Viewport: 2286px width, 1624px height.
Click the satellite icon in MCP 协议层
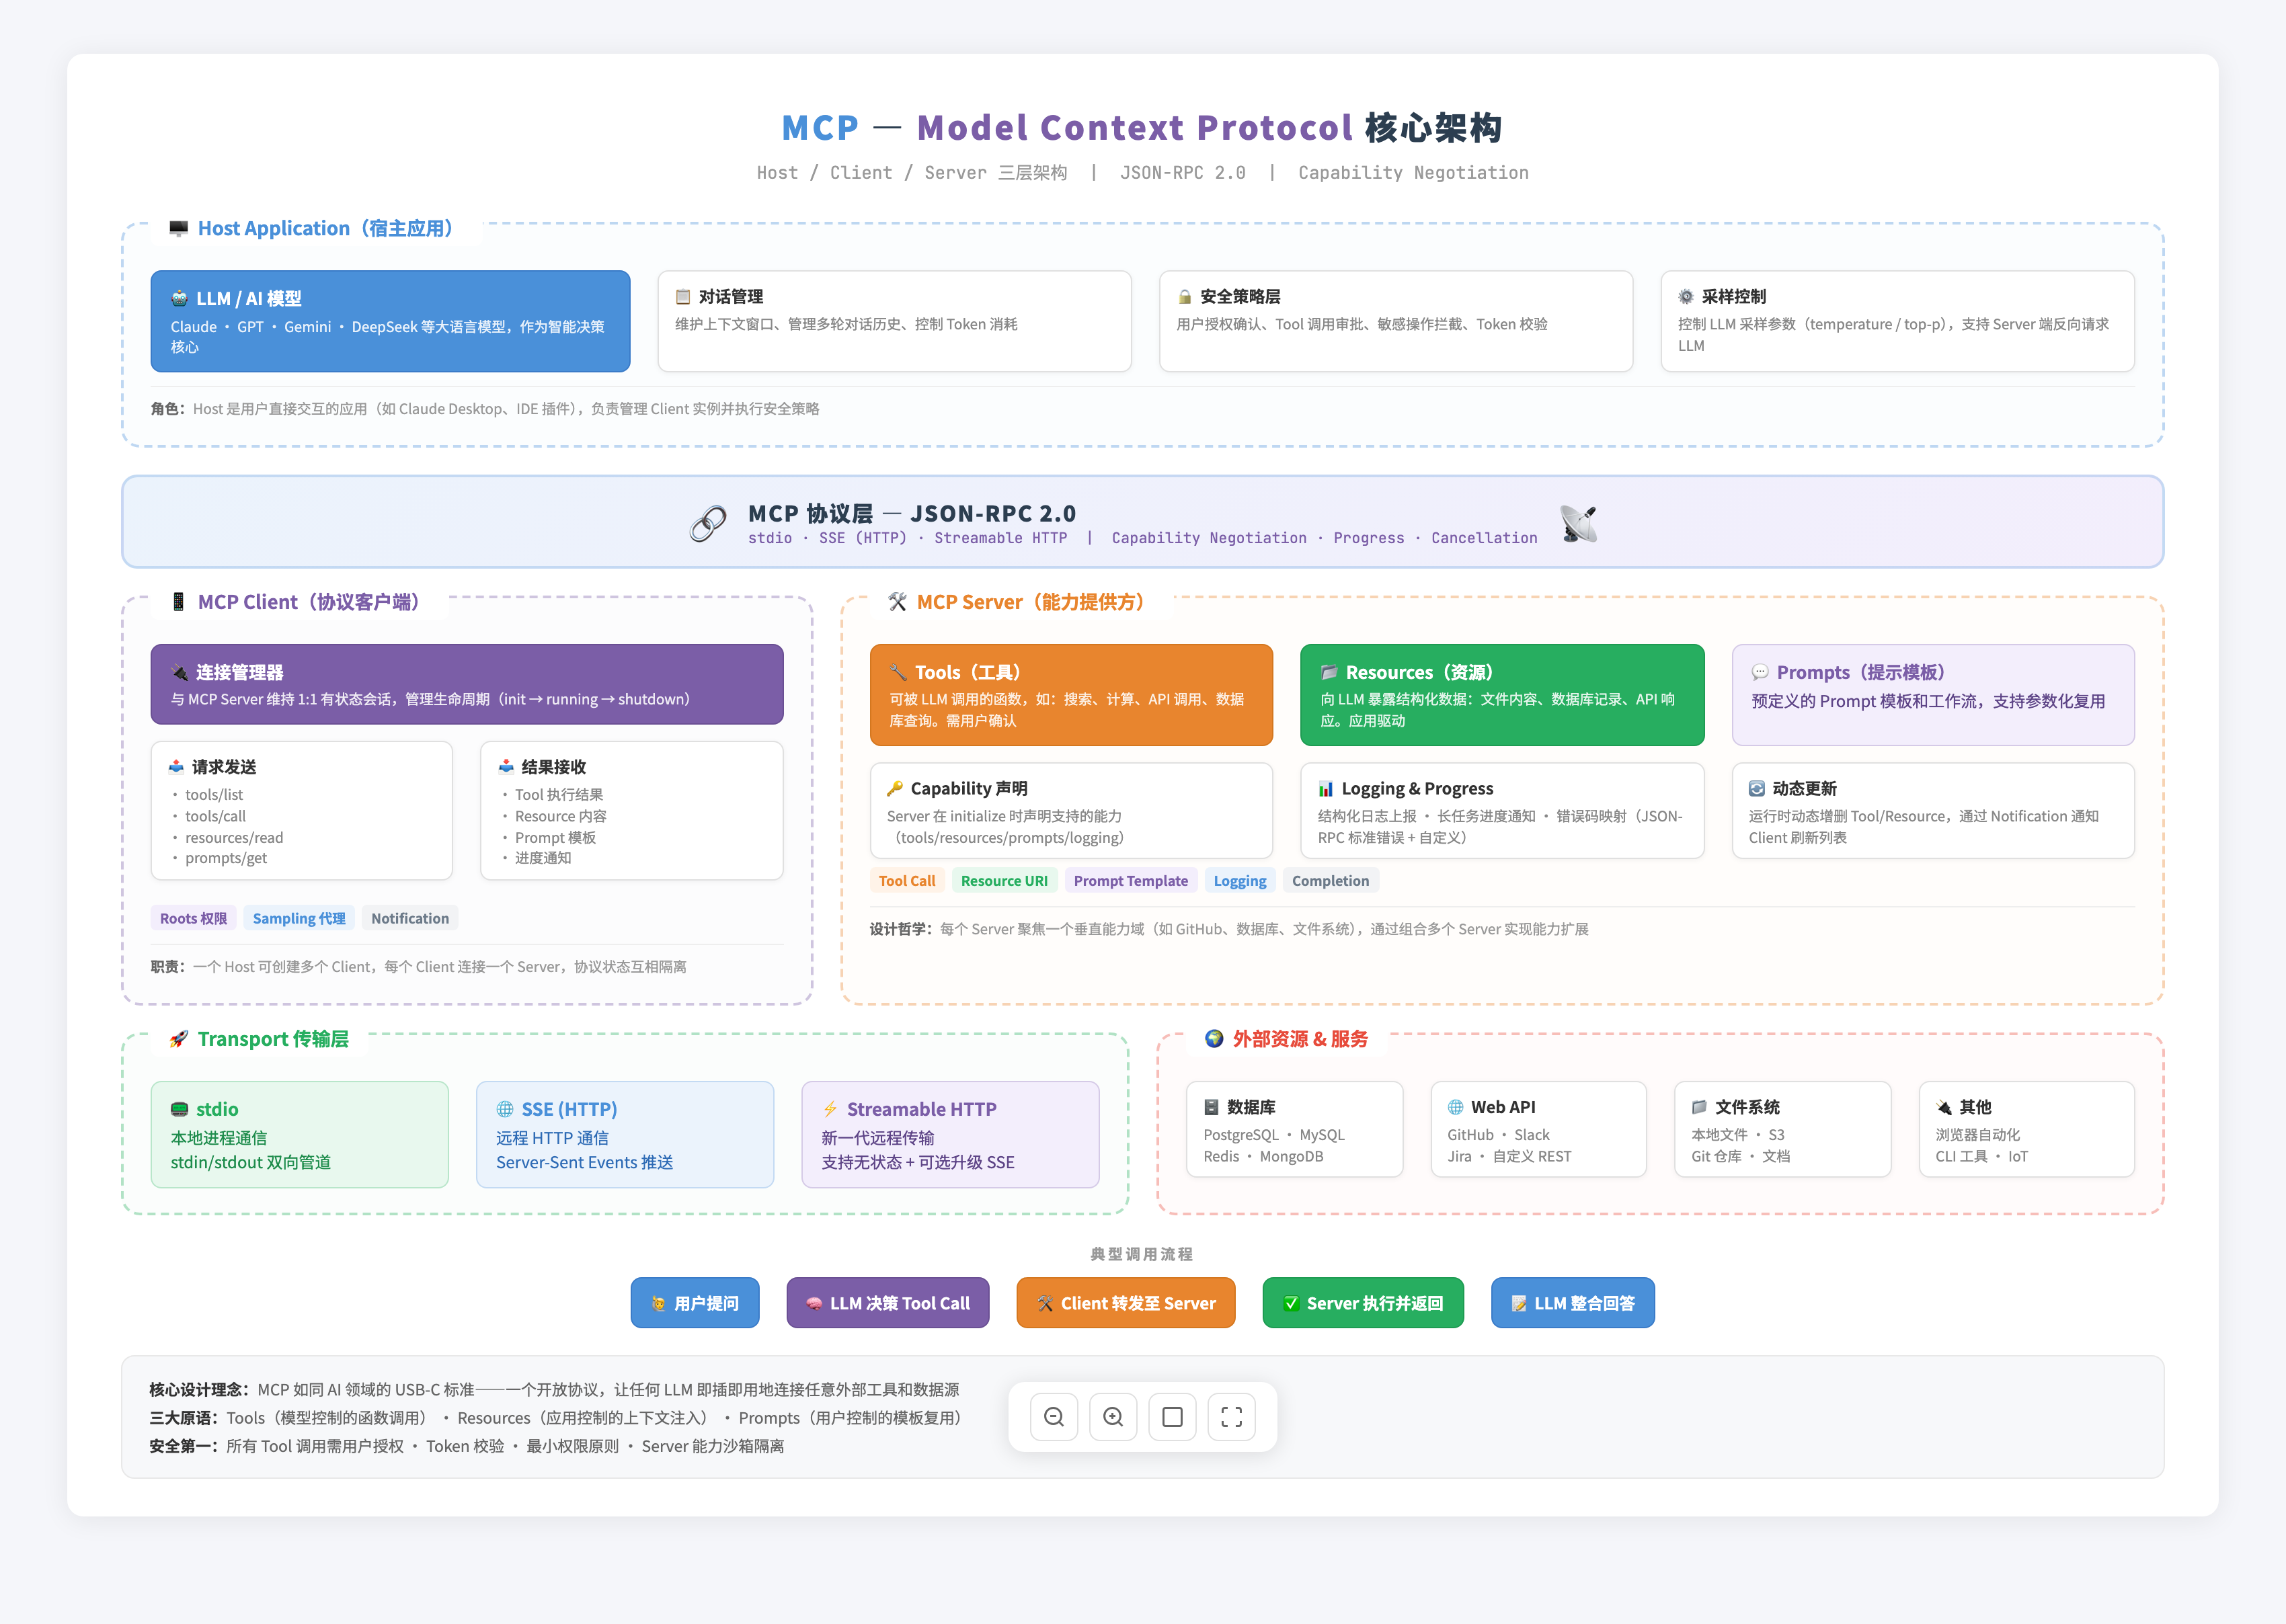click(1577, 522)
